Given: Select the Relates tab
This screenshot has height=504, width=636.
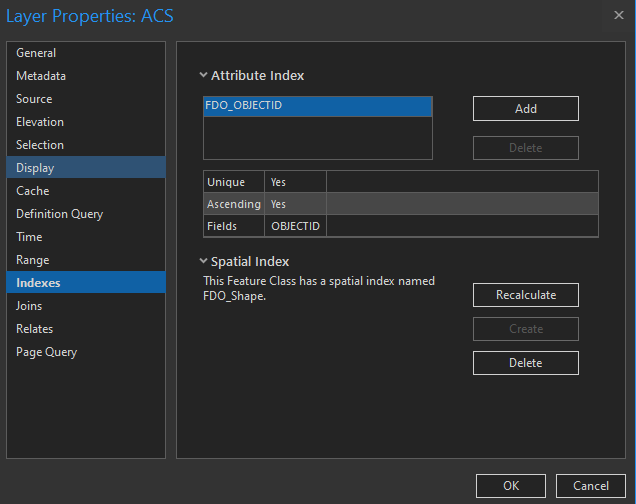Looking at the screenshot, I should [x=35, y=329].
